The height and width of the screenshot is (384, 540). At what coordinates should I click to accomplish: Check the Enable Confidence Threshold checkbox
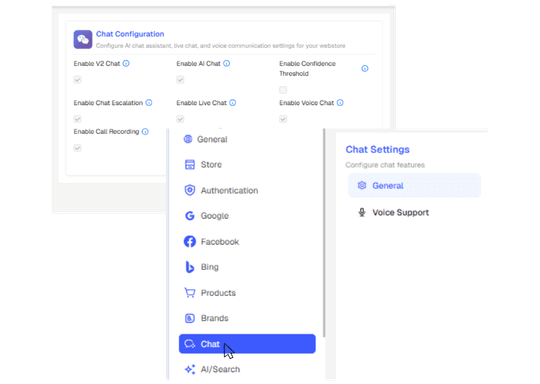click(x=283, y=90)
